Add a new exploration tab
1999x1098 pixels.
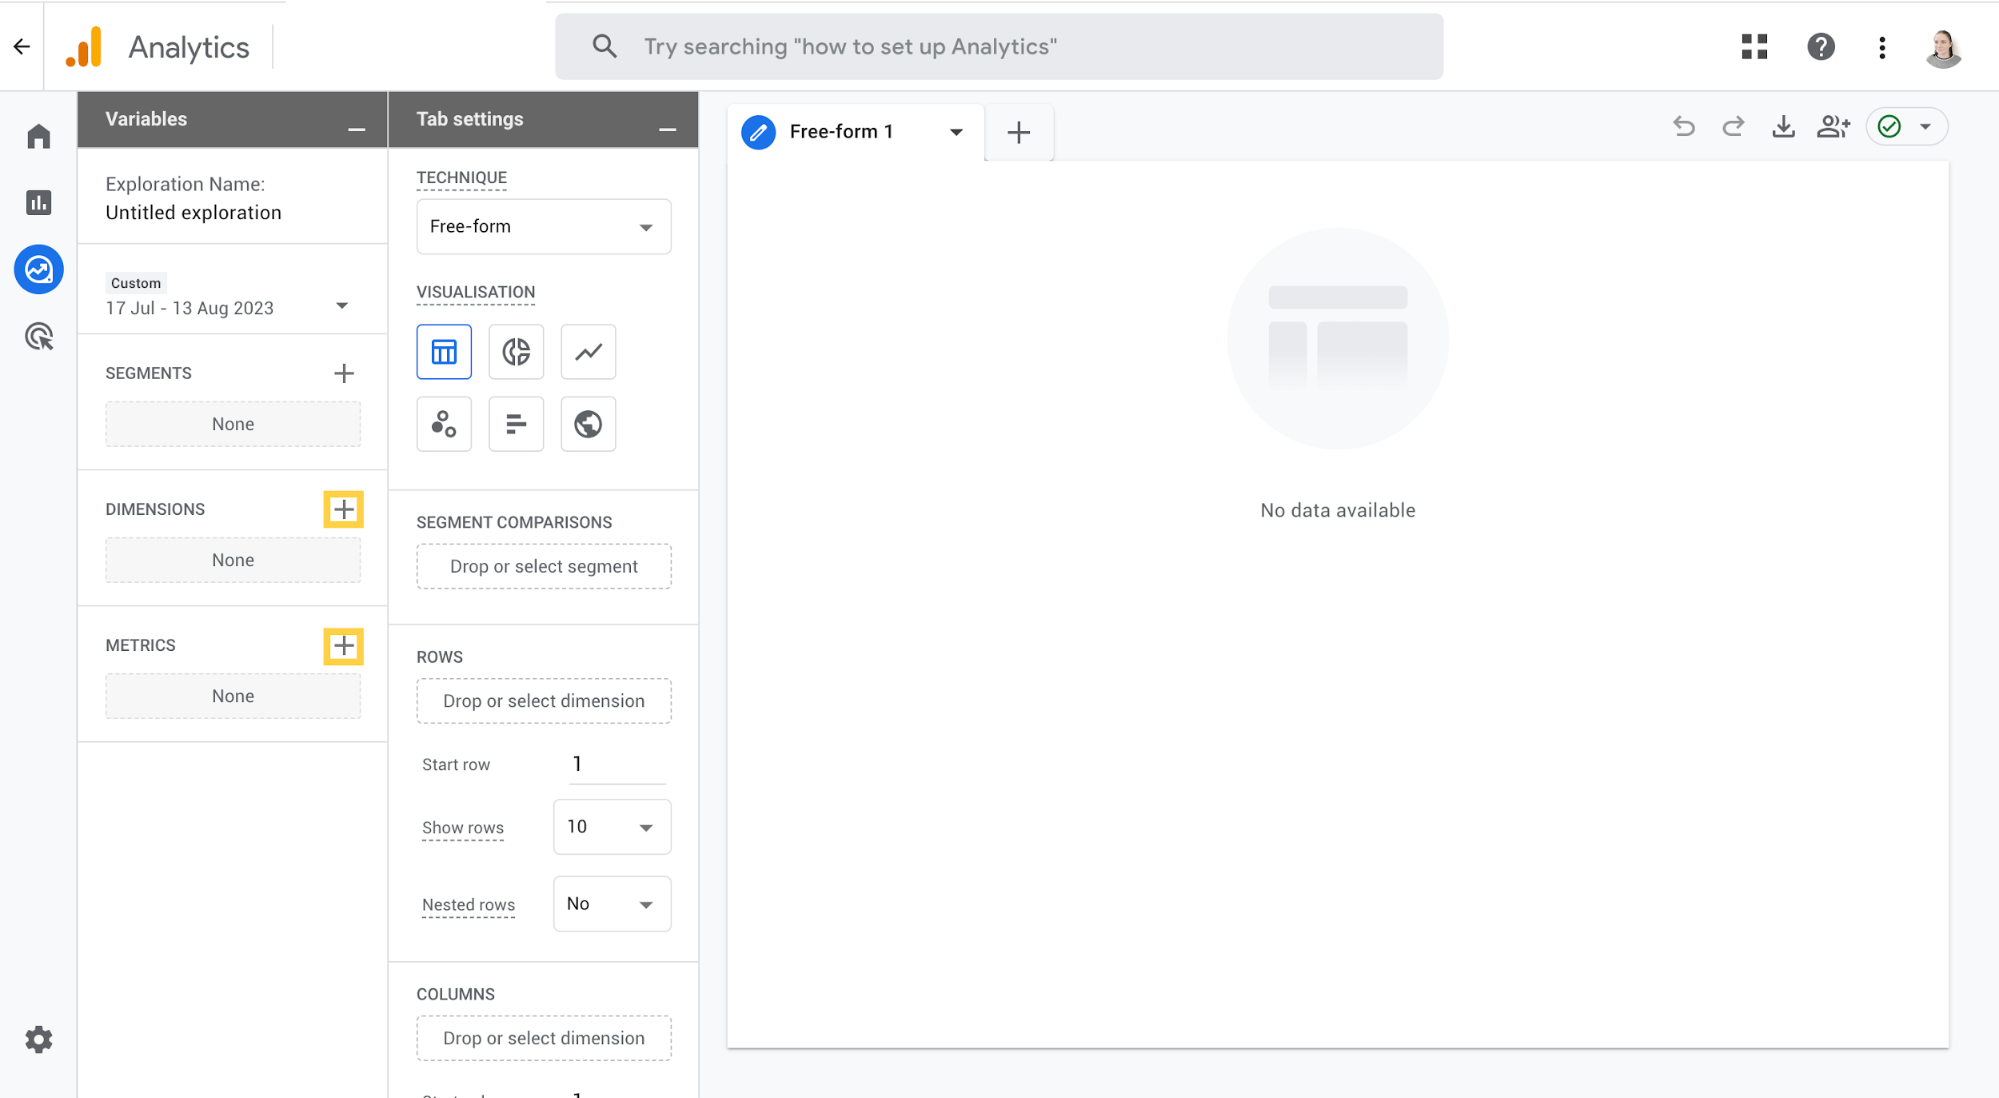click(x=1018, y=132)
